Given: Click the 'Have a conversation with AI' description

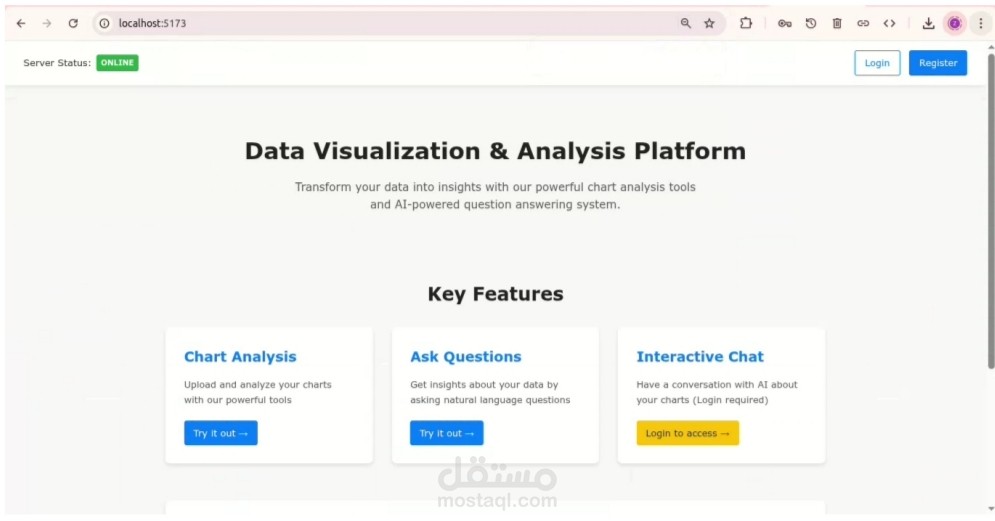Looking at the screenshot, I should (717, 392).
